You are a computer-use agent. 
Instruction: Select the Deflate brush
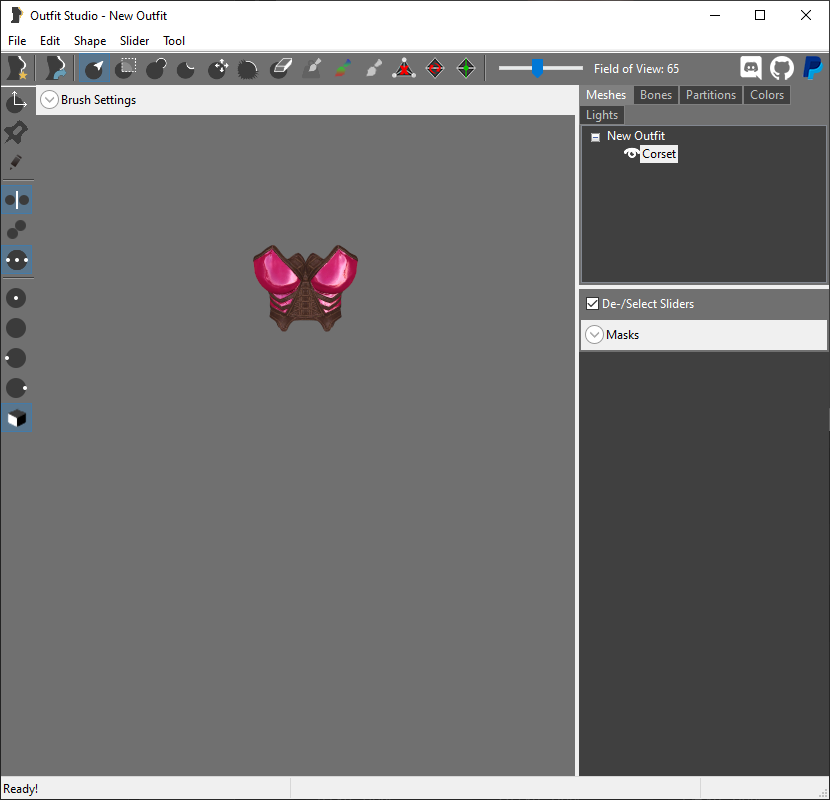click(x=186, y=68)
